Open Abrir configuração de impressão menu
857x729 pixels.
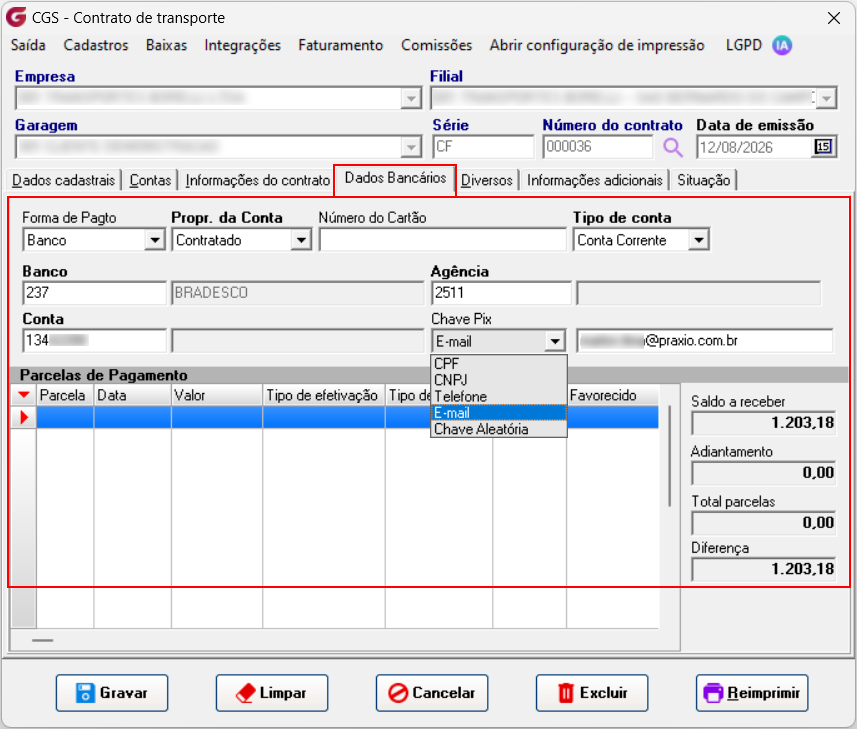[597, 45]
